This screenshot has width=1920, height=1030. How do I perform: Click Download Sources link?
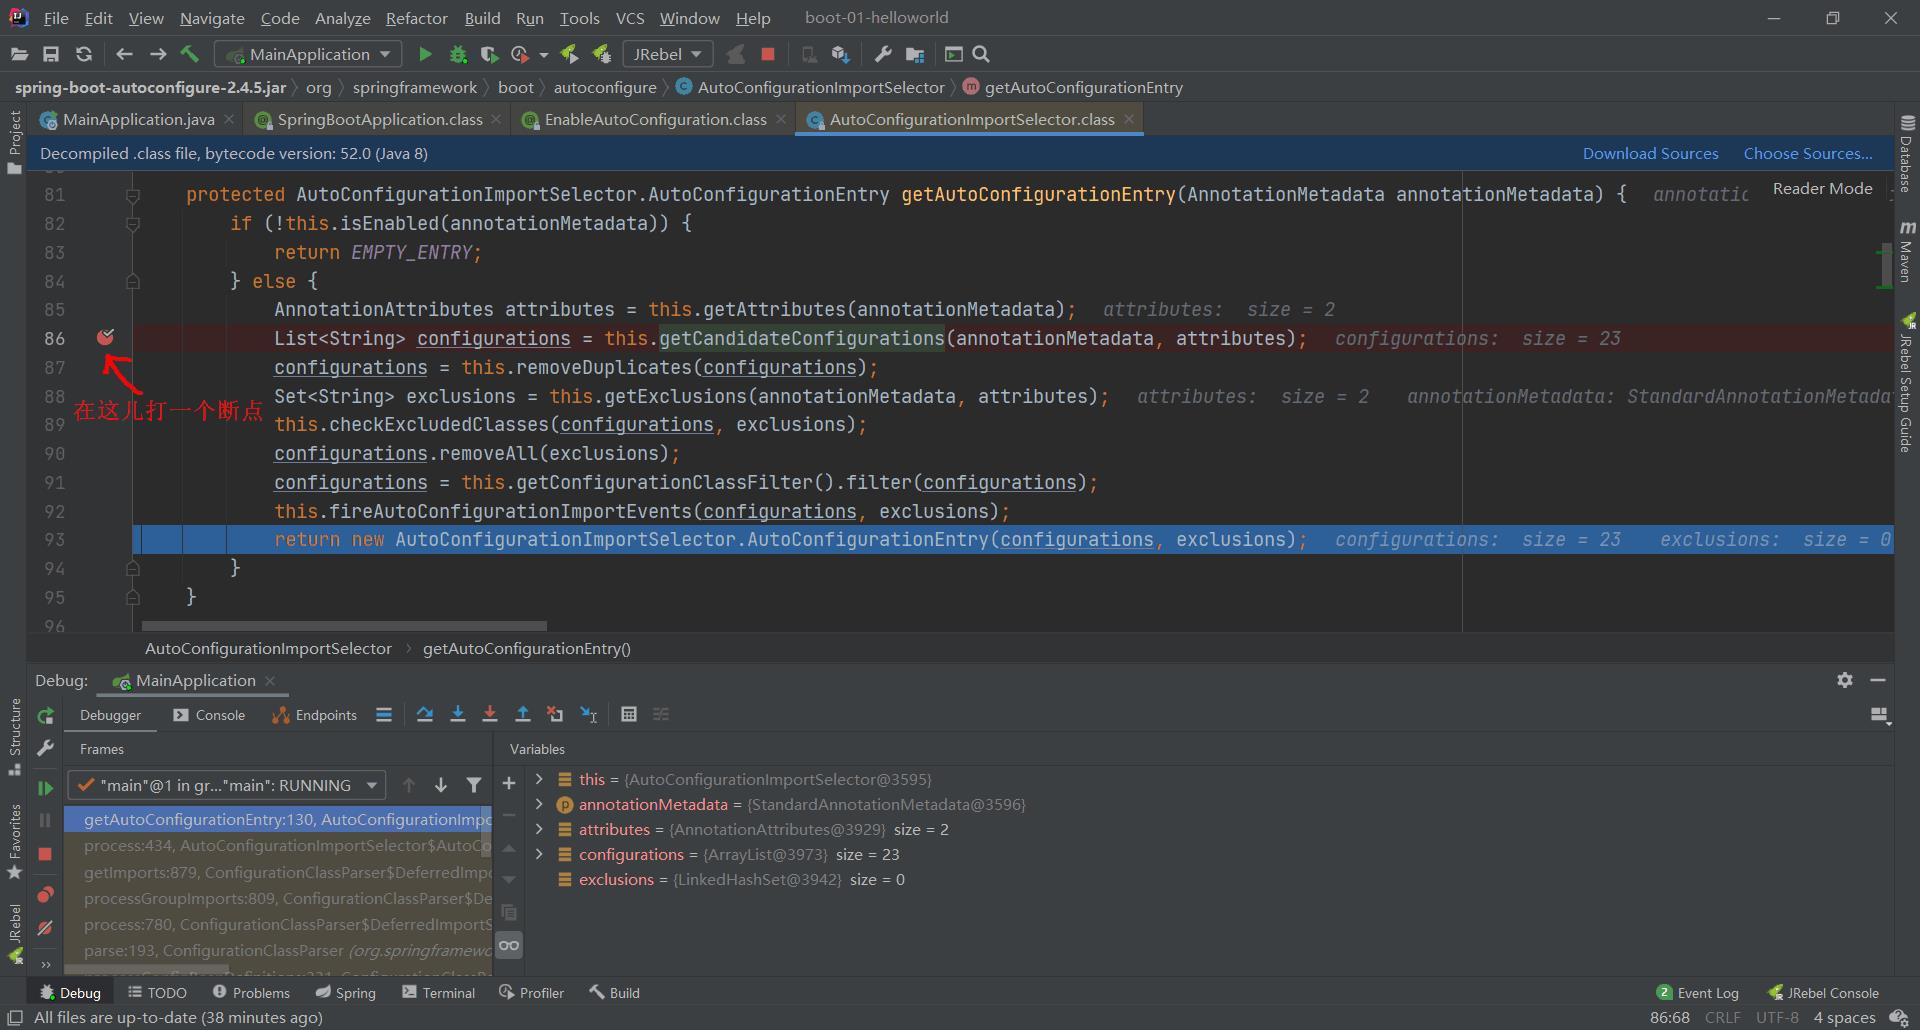[1650, 153]
